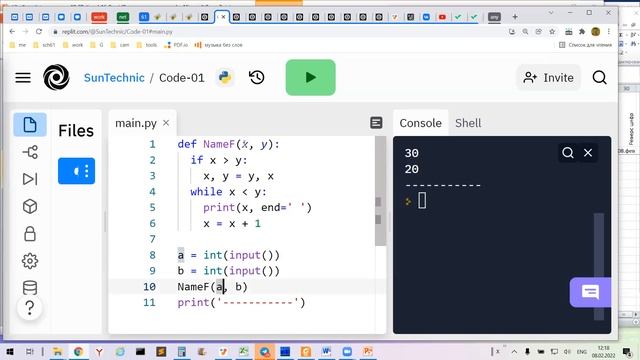Open the SunTechnic profile link

pyautogui.click(x=114, y=78)
